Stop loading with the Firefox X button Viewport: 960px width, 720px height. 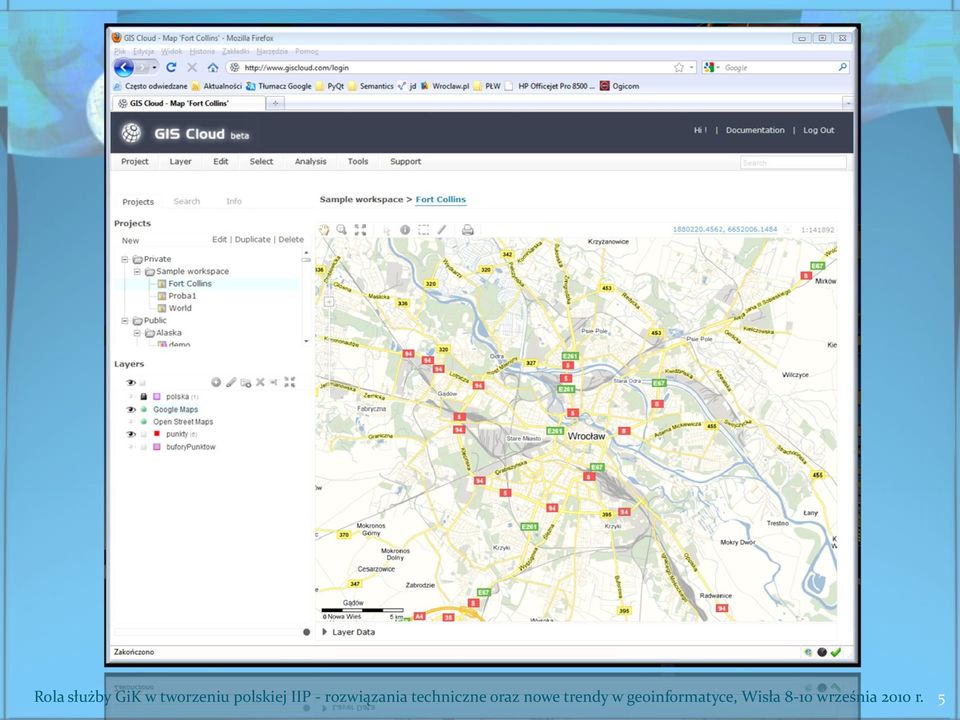coord(192,67)
